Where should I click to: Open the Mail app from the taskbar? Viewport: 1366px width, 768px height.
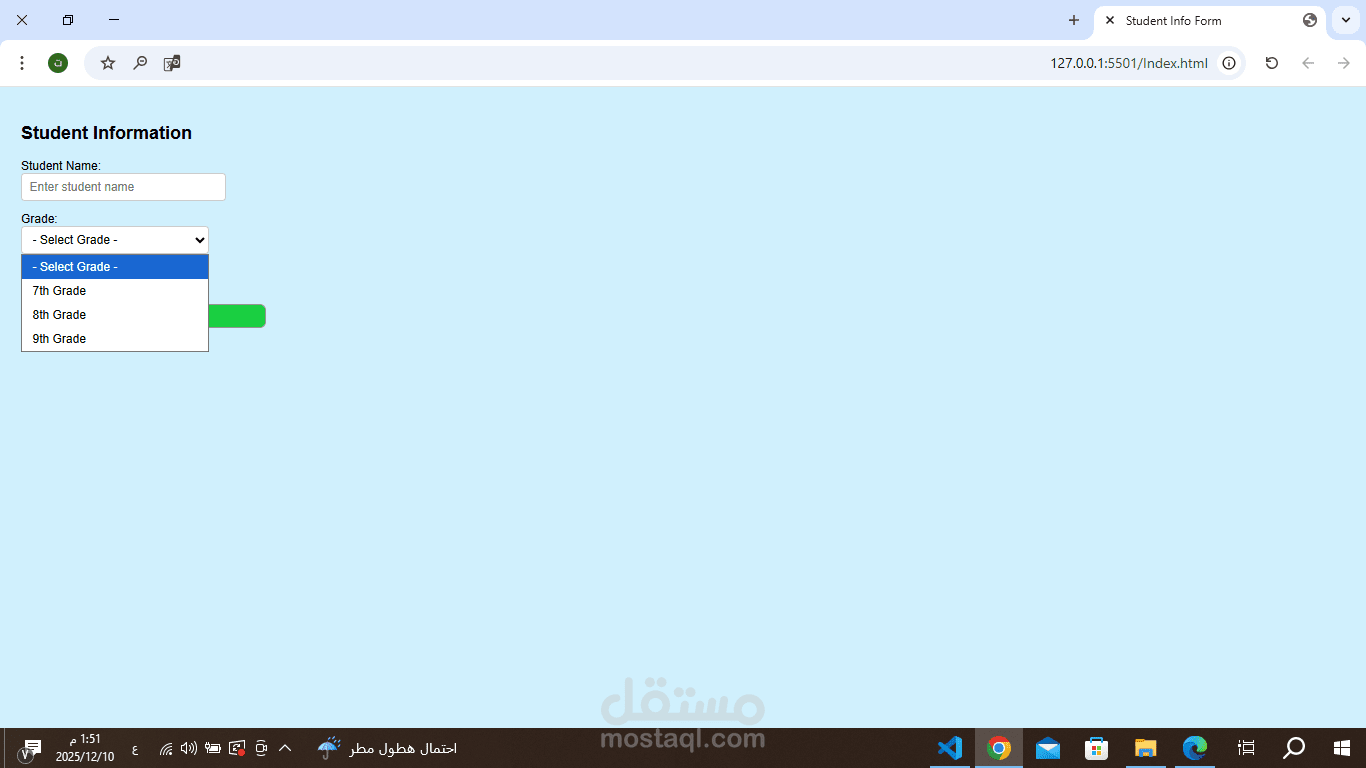(x=1048, y=748)
